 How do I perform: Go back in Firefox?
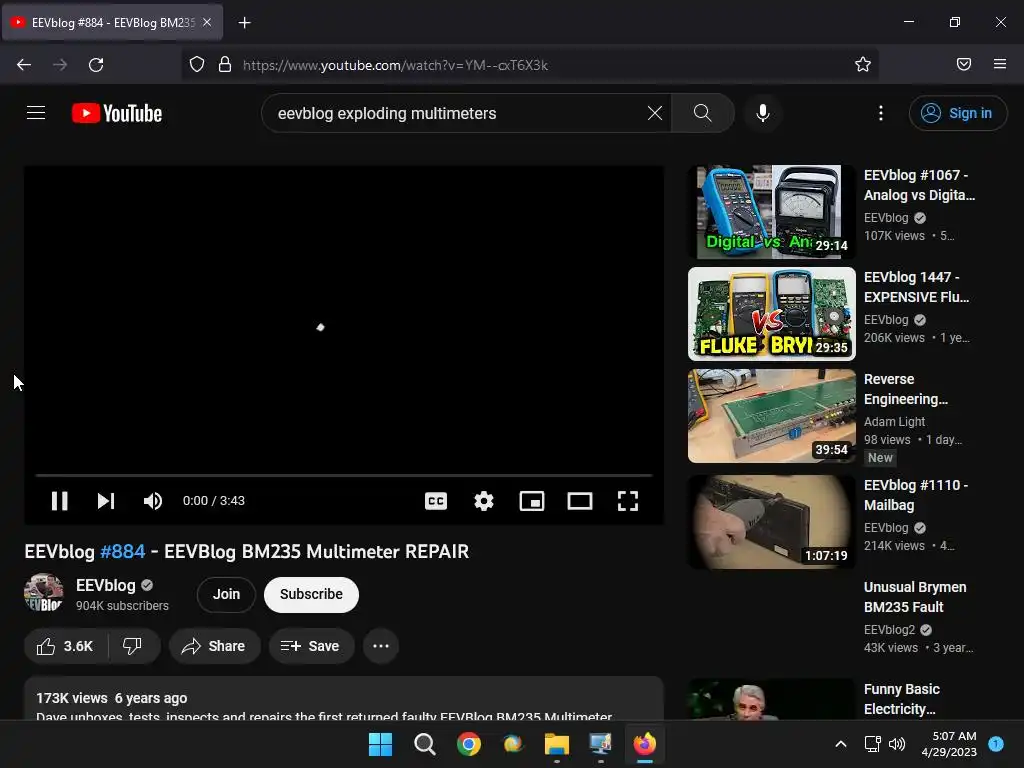click(24, 65)
